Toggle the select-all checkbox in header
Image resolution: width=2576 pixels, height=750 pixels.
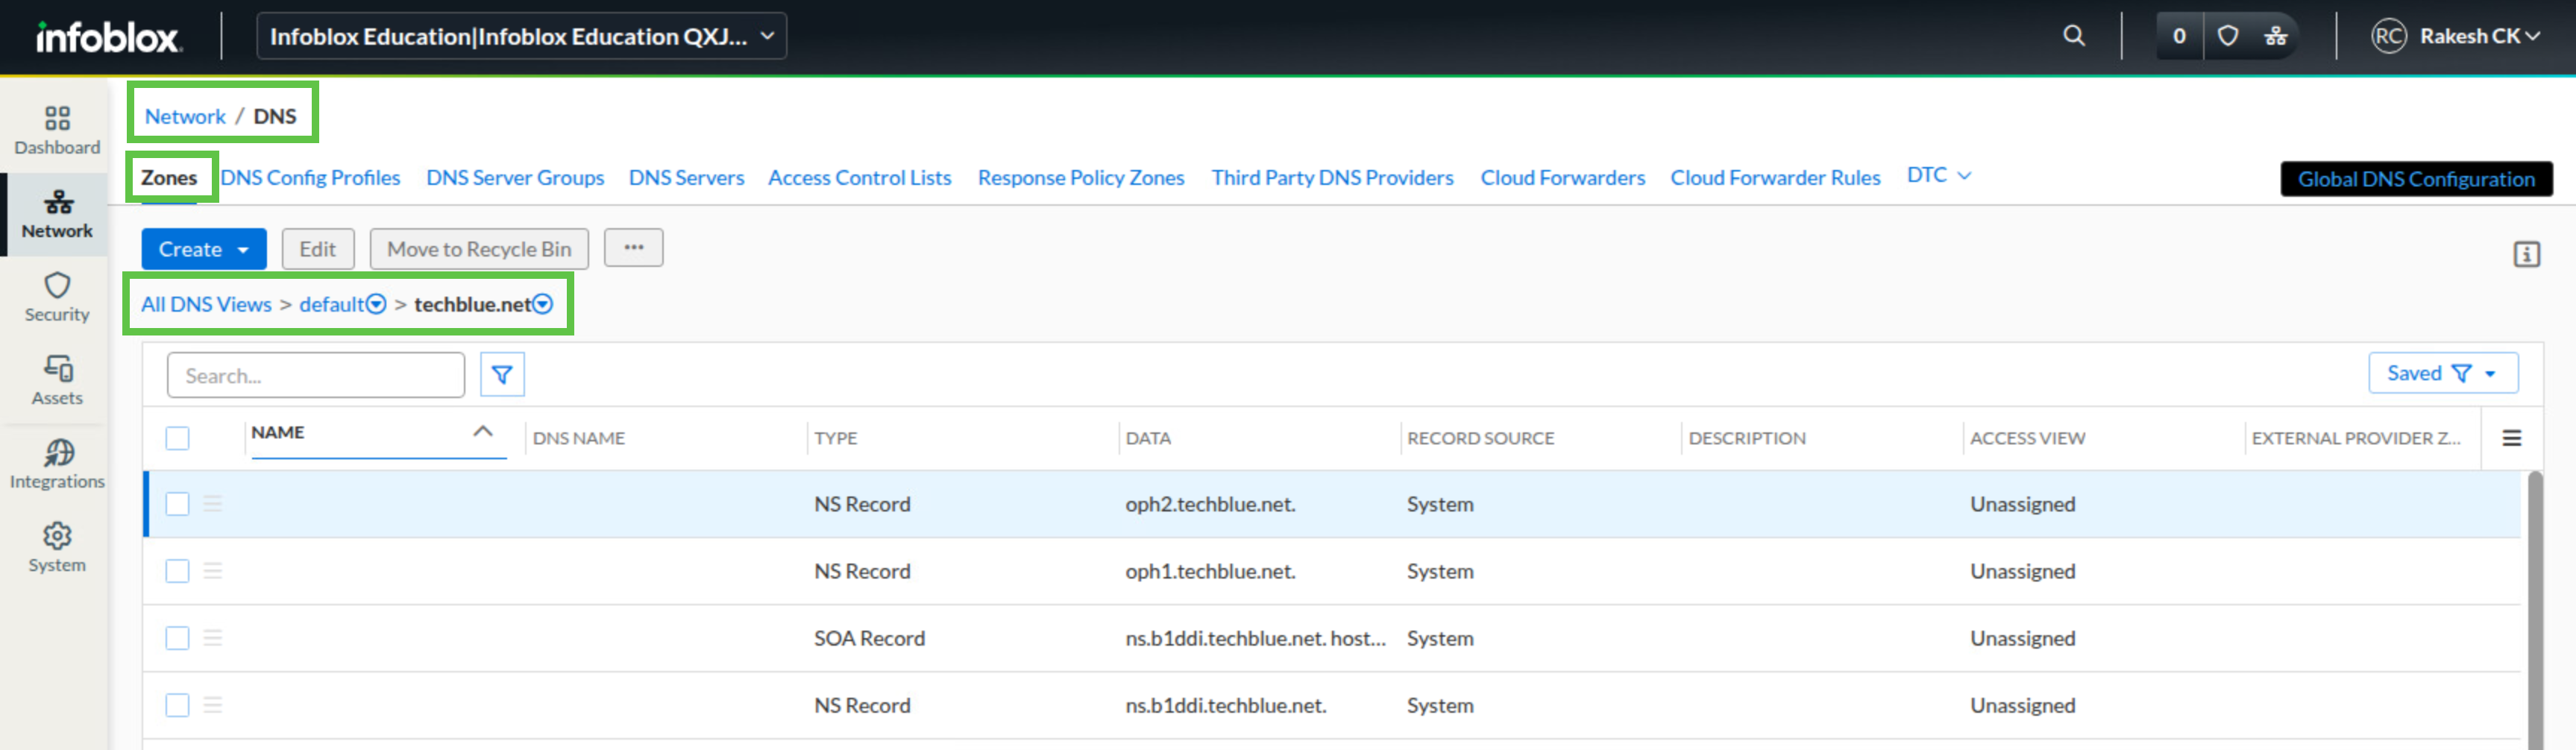177,438
